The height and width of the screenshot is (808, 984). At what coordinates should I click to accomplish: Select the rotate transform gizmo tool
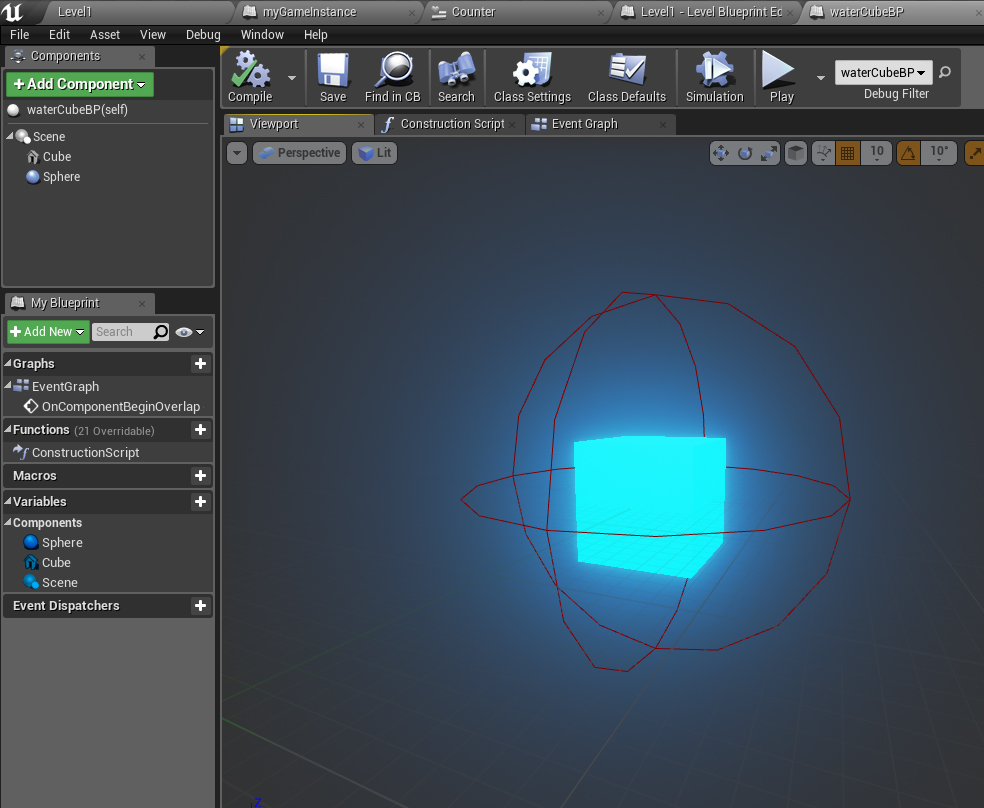tap(745, 153)
